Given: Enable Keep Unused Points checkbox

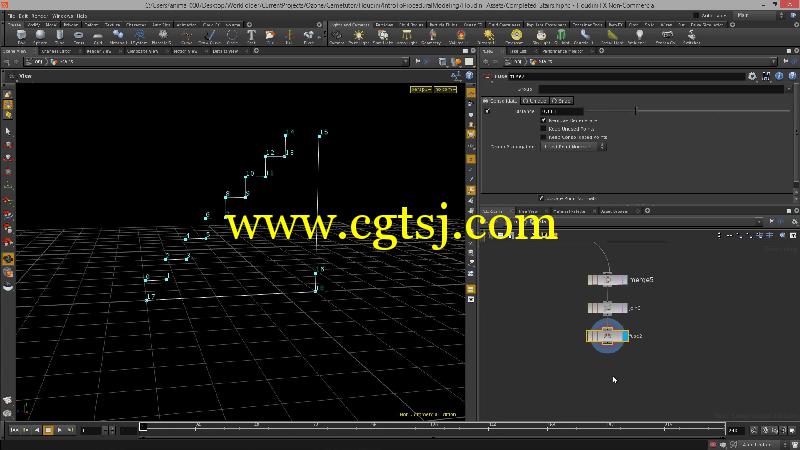Looking at the screenshot, I should click(x=543, y=129).
